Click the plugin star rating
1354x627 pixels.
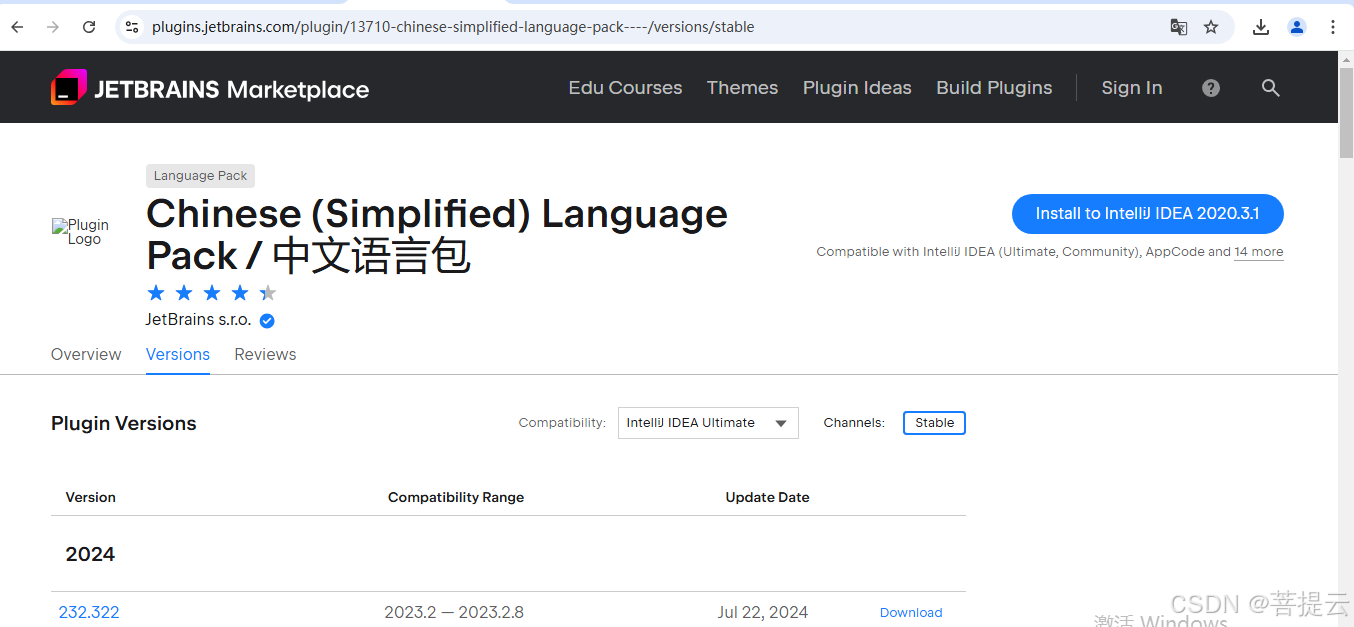(x=211, y=293)
